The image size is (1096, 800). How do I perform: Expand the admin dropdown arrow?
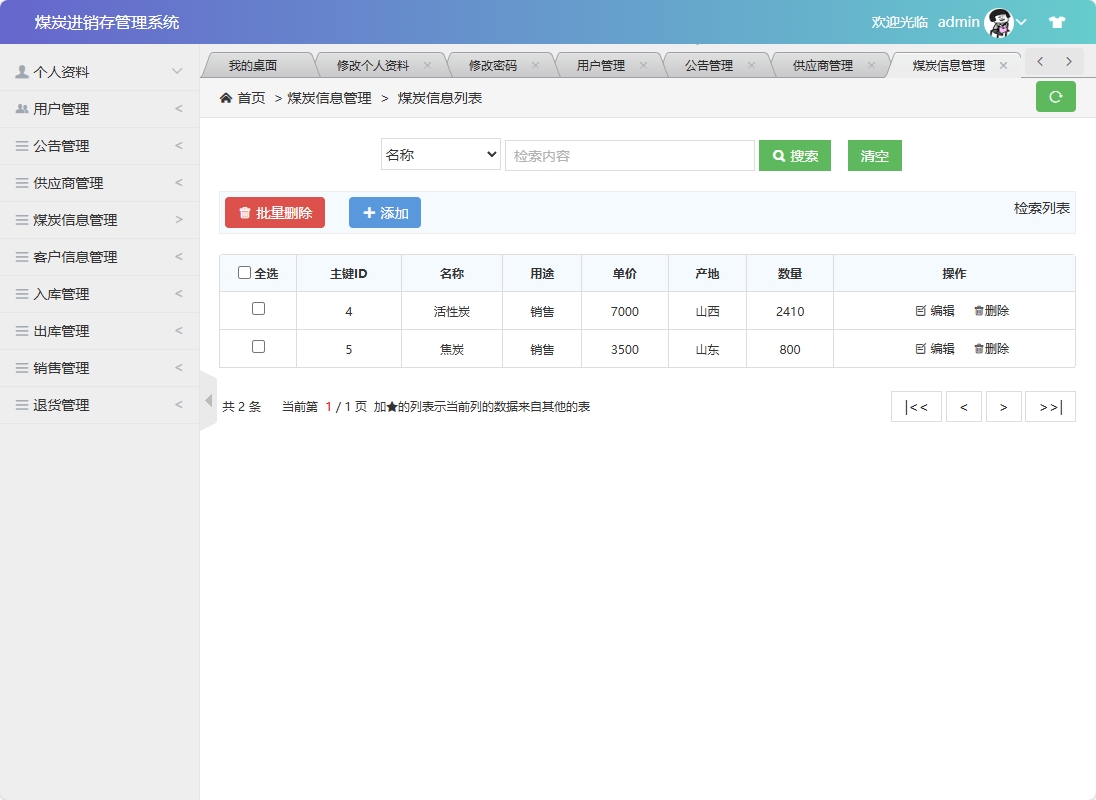[1022, 24]
